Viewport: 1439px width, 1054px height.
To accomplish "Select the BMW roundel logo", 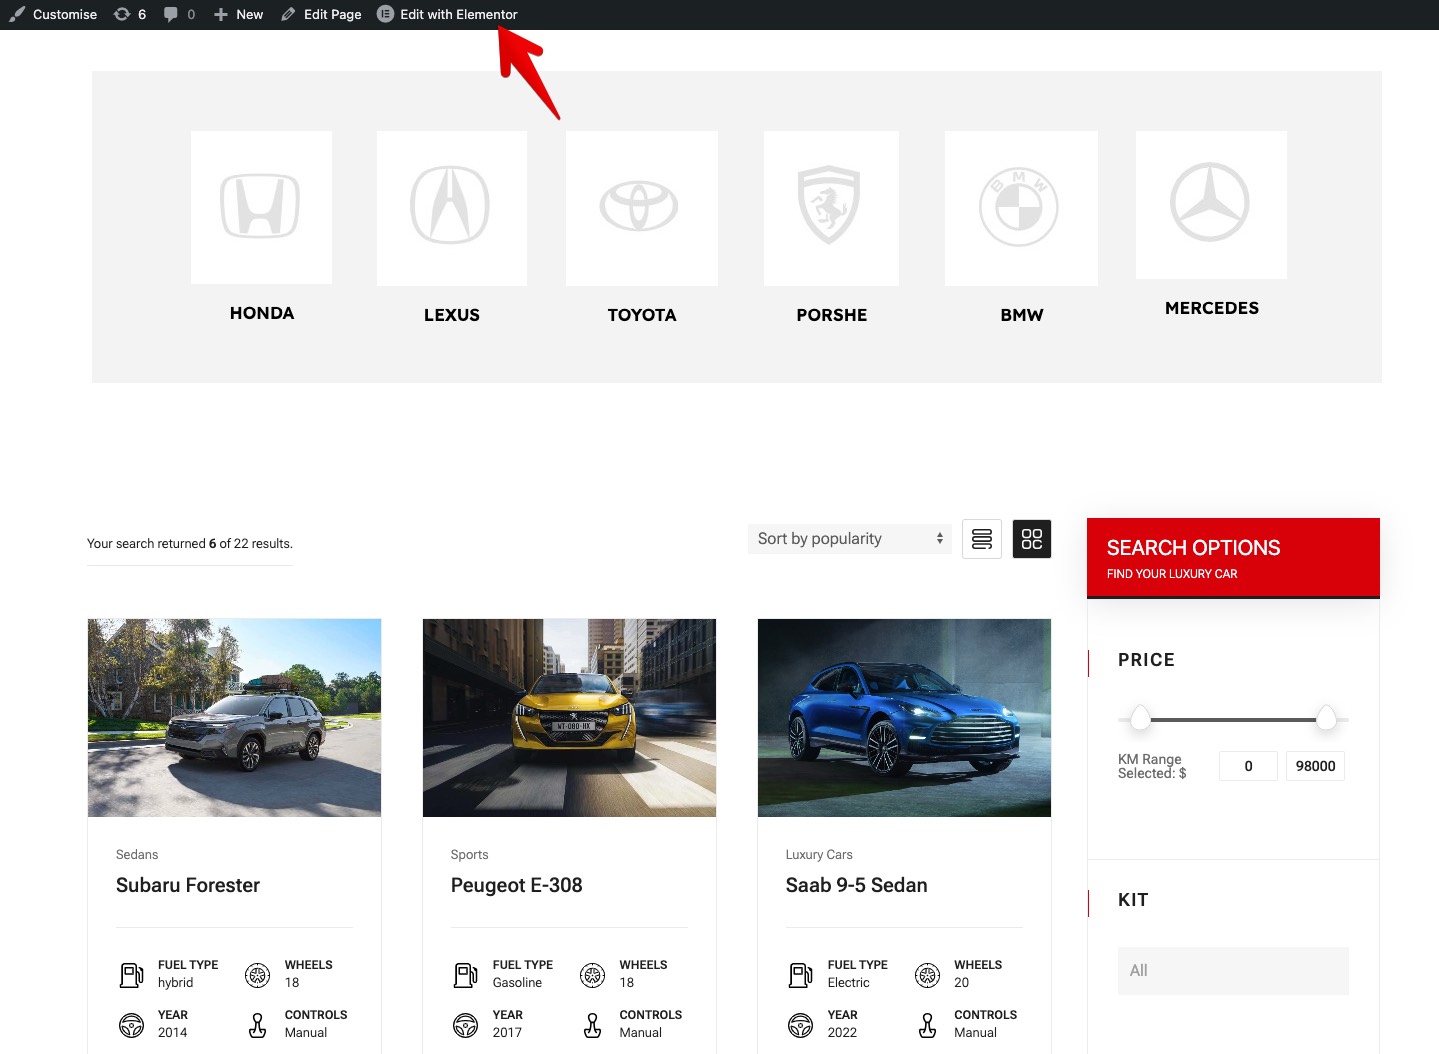I will pyautogui.click(x=1021, y=208).
